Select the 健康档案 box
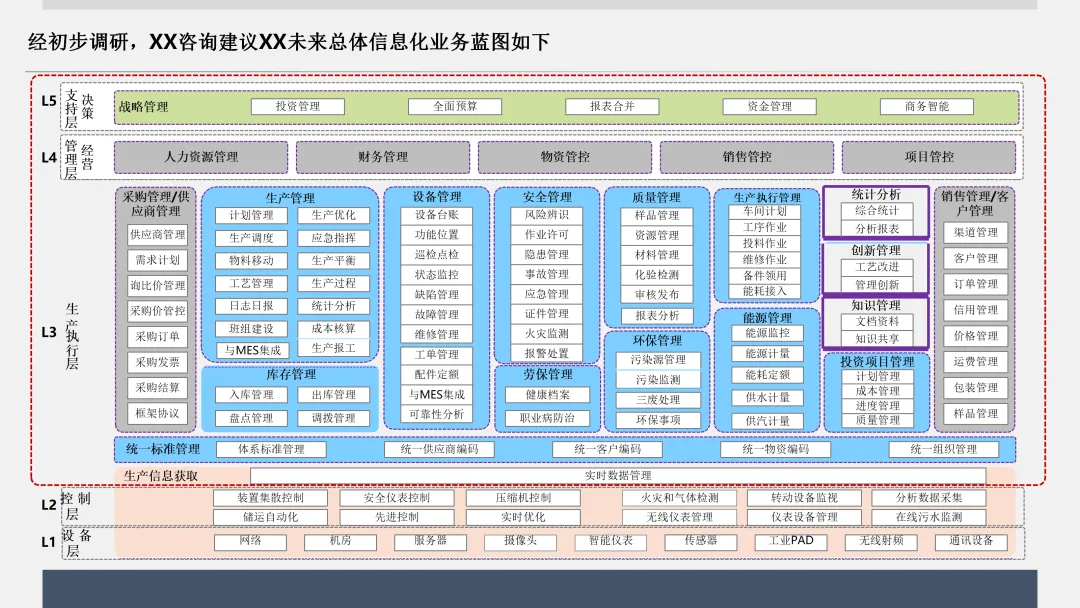The height and width of the screenshot is (608, 1080). click(548, 395)
